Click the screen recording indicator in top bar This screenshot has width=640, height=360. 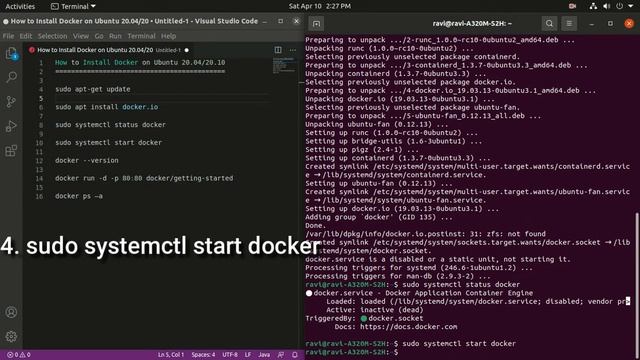click(x=572, y=6)
